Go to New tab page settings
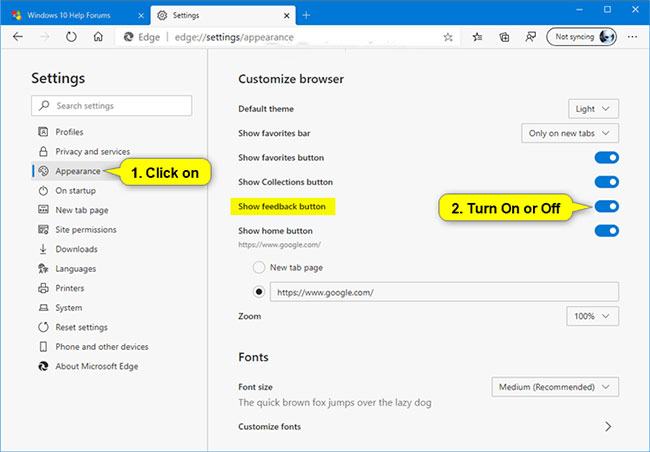650x452 pixels. tap(82, 210)
